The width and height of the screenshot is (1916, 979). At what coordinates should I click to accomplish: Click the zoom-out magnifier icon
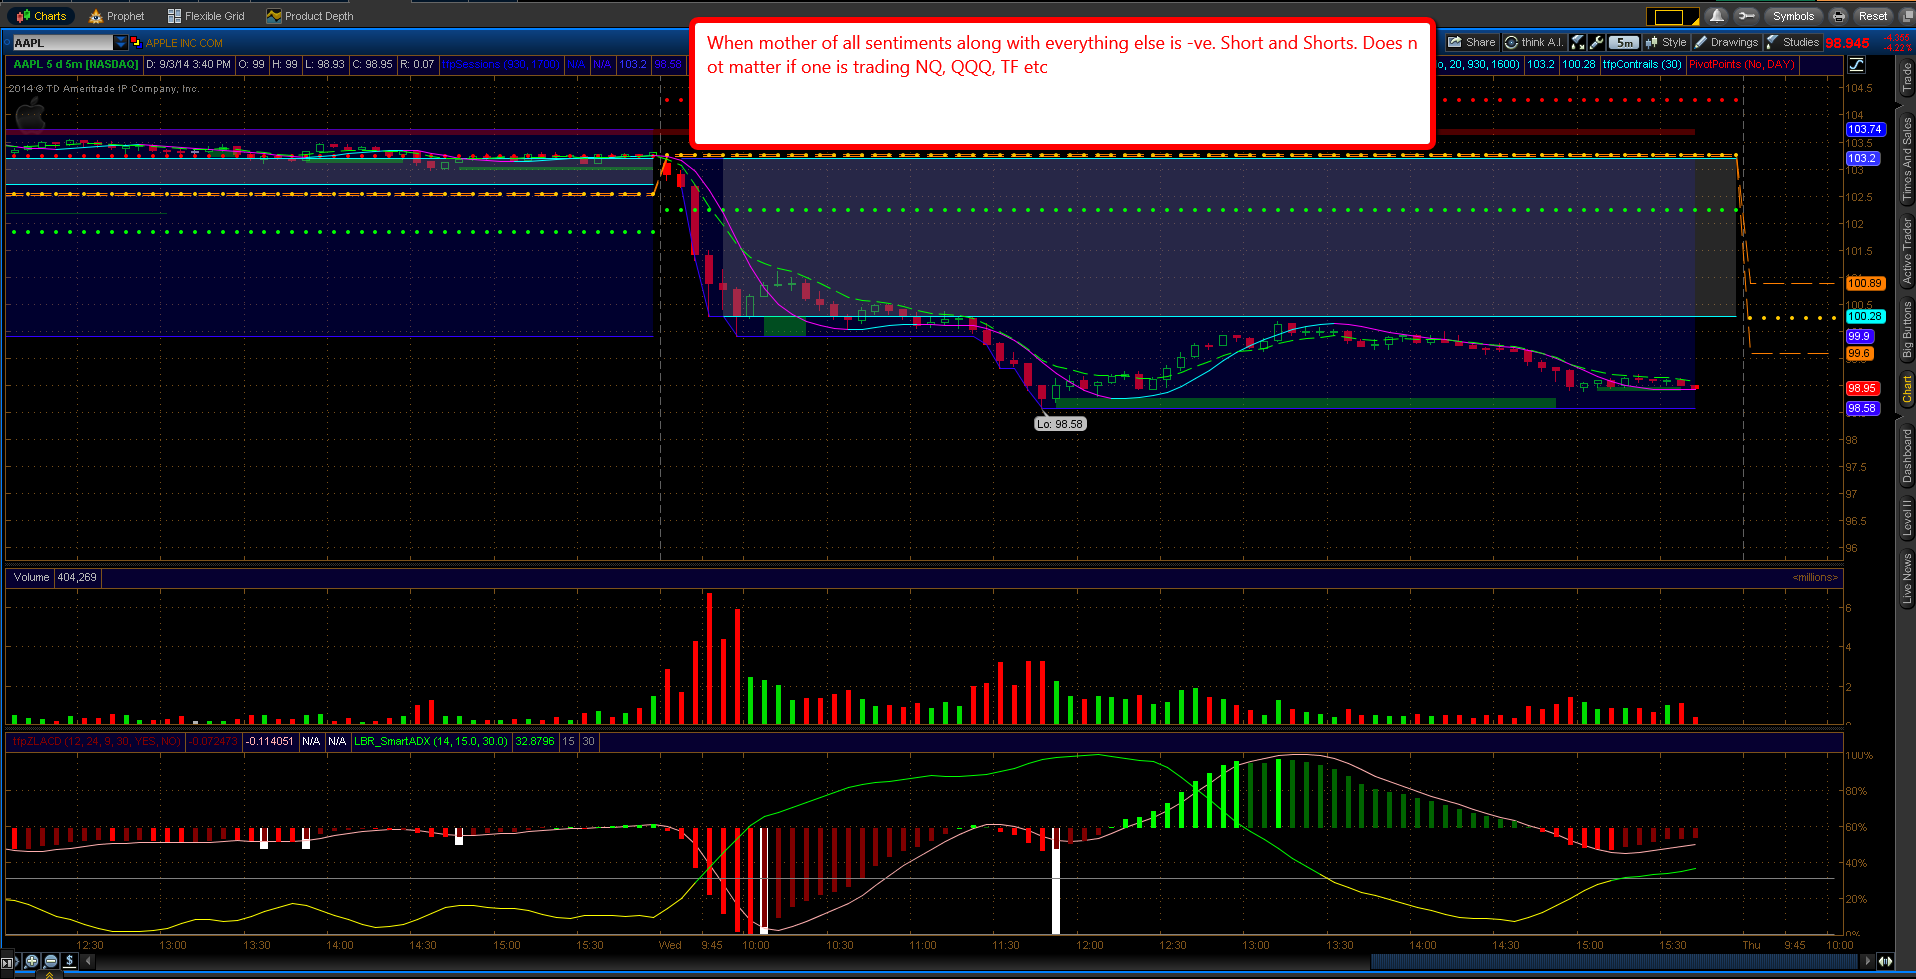(51, 961)
